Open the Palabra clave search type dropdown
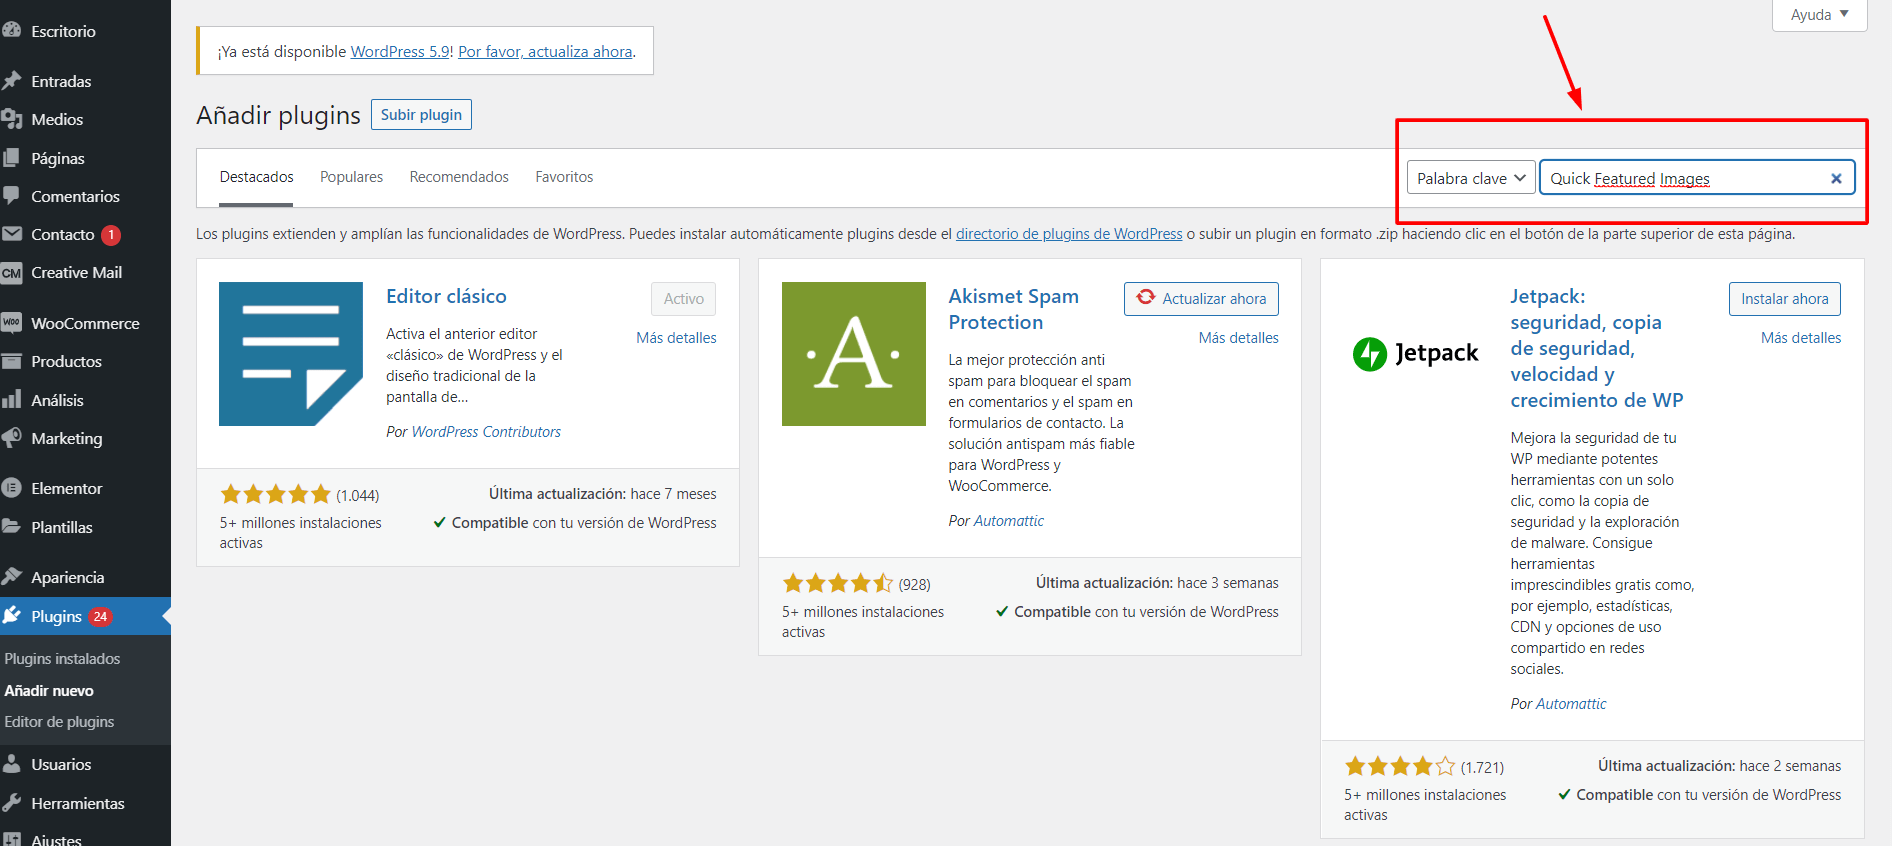The width and height of the screenshot is (1892, 846). click(x=1471, y=178)
